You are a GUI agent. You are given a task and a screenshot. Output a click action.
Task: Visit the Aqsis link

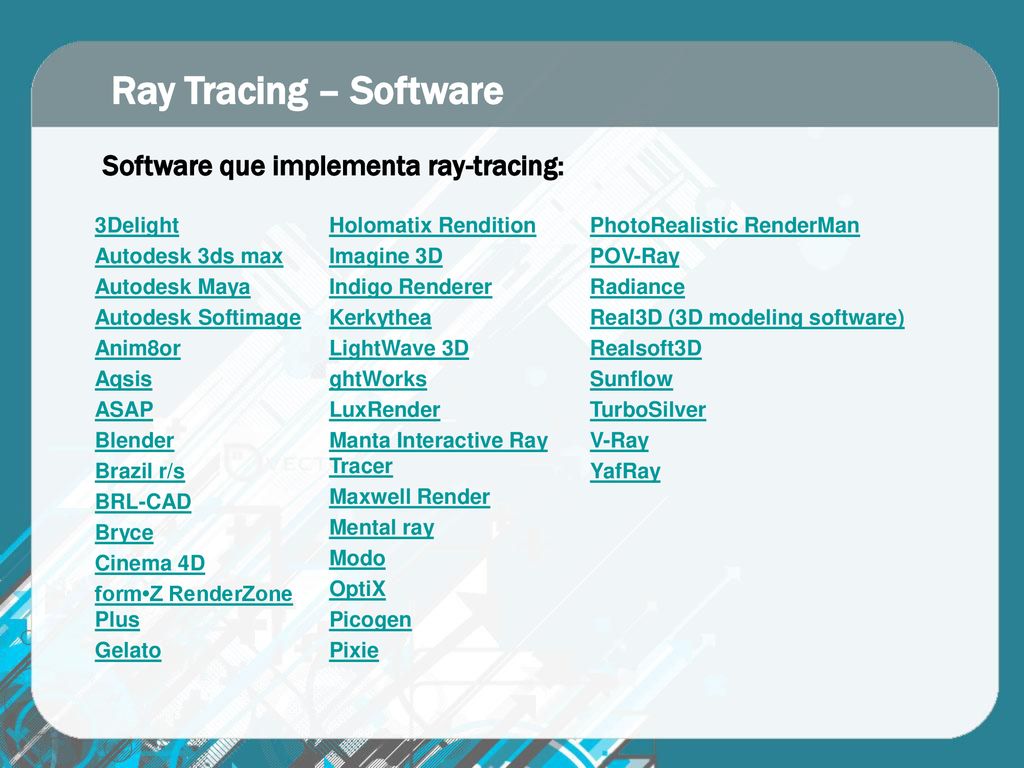[123, 379]
